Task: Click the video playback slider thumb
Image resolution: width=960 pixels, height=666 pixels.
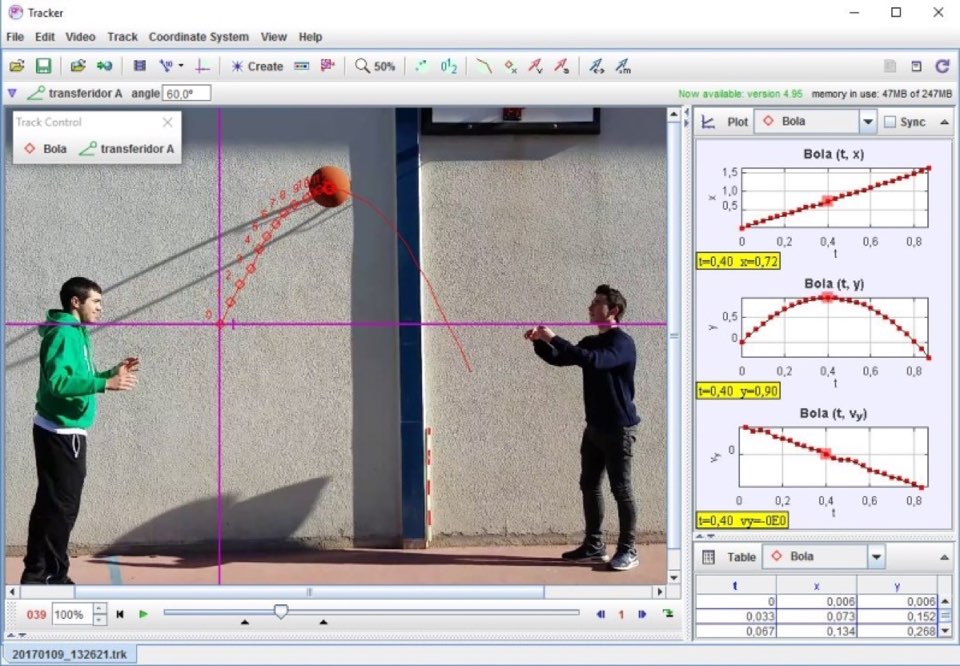Action: (281, 611)
